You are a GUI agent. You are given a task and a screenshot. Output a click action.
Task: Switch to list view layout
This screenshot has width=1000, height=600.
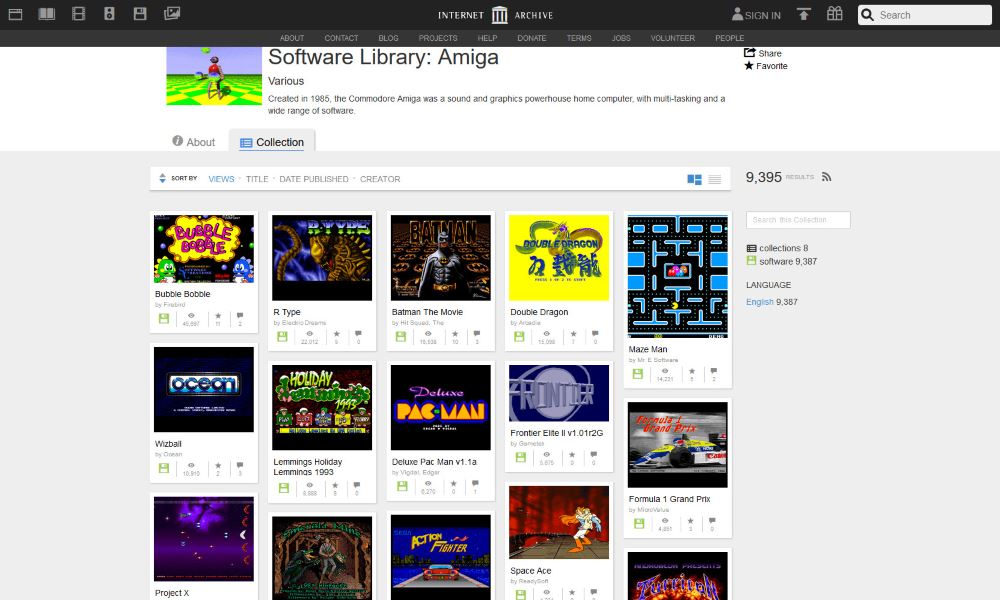(715, 180)
